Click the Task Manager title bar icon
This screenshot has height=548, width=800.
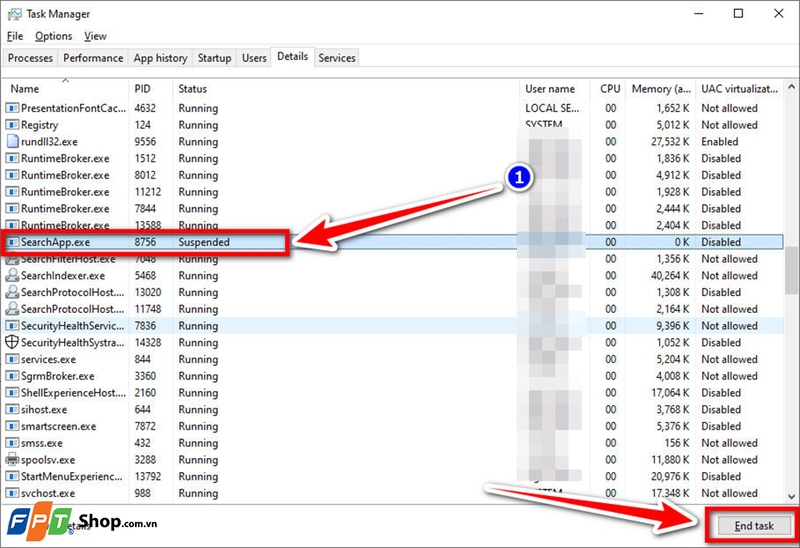(14, 14)
